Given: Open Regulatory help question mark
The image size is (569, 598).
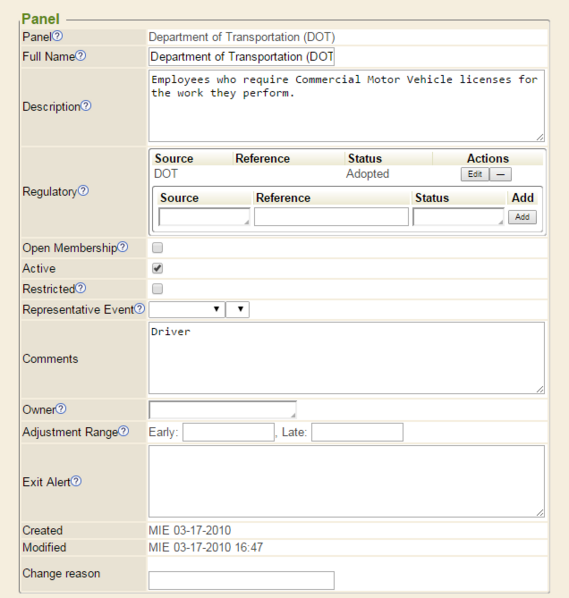Looking at the screenshot, I should [84, 191].
